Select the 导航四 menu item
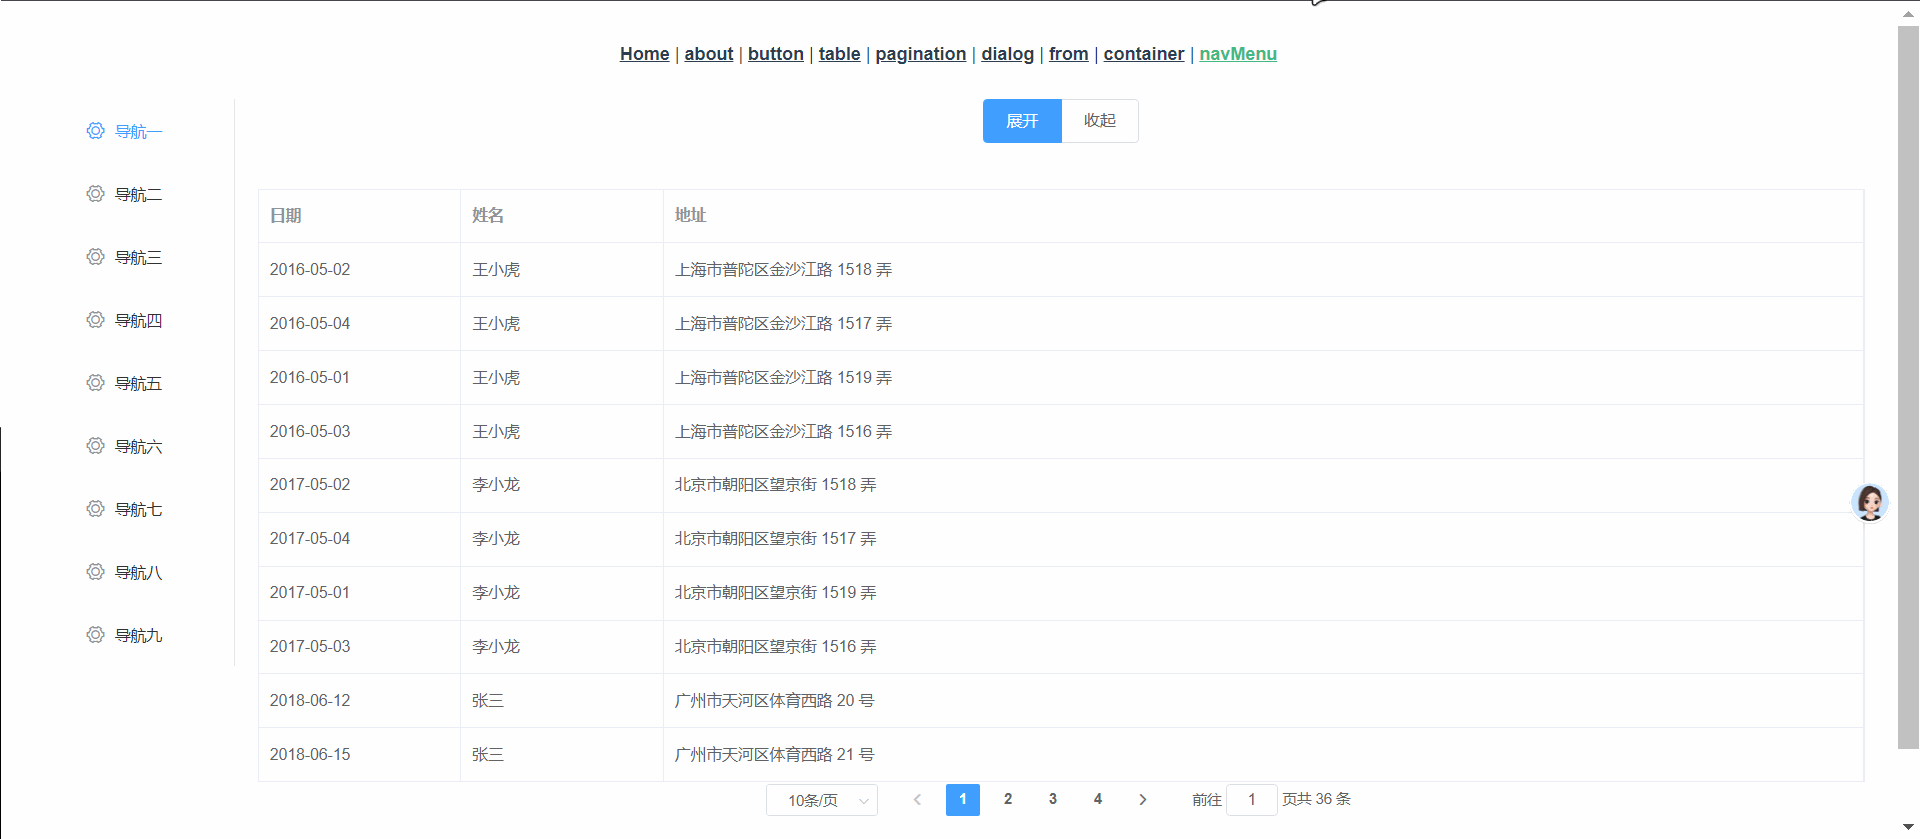 click(x=138, y=320)
